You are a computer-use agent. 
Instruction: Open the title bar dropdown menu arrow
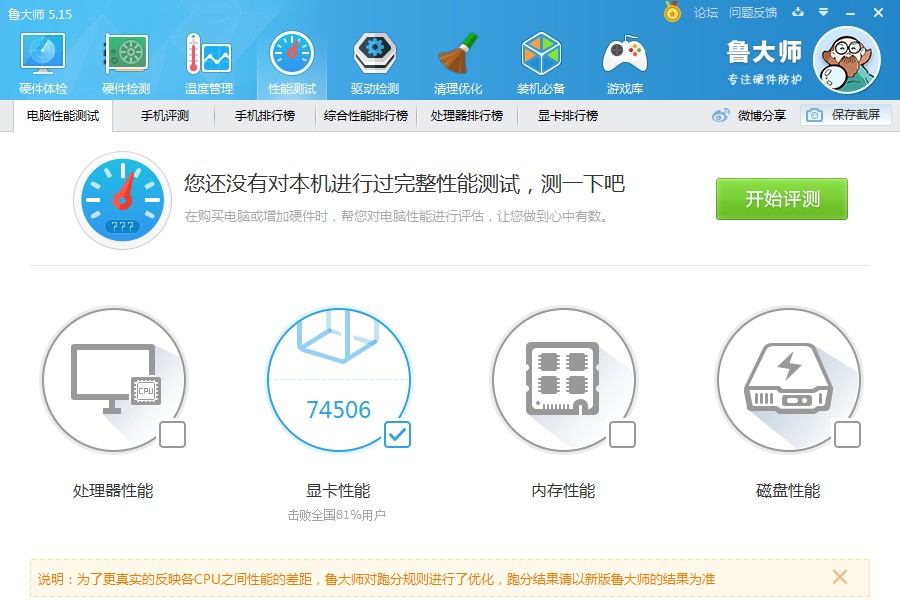coord(823,12)
